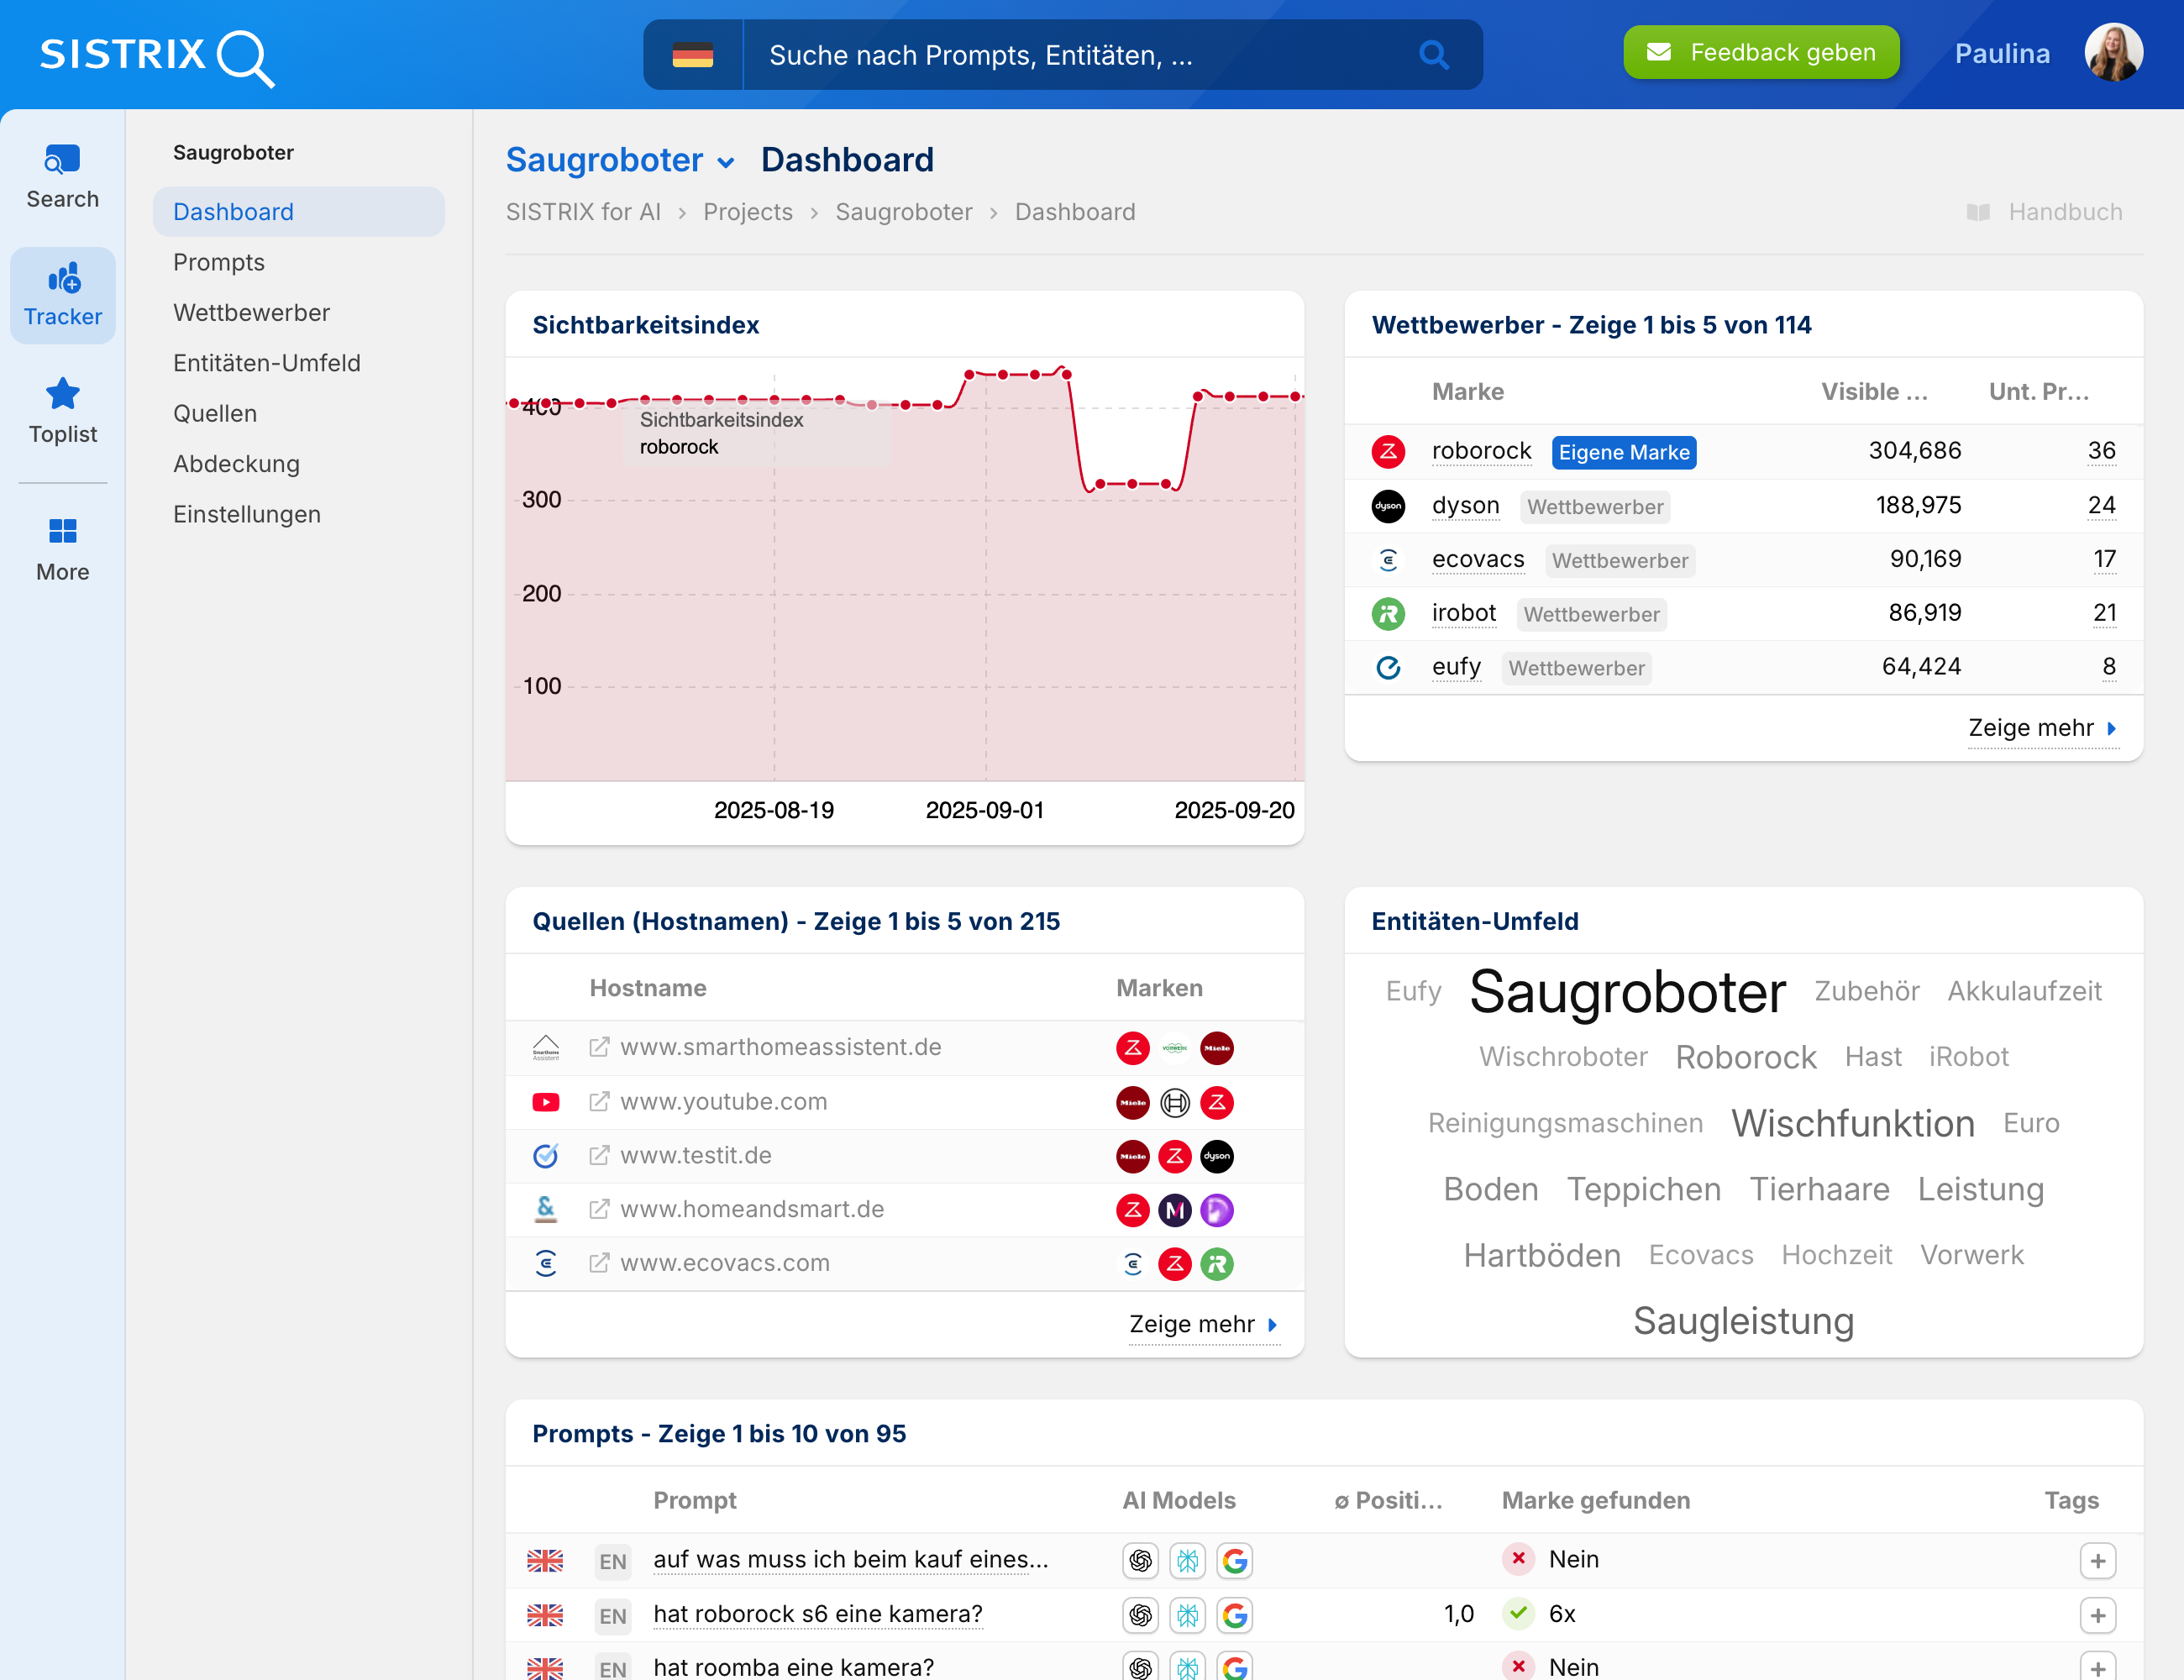Open Einstellungen in the project menu
Screen dimensions: 2184x1680
click(246, 514)
